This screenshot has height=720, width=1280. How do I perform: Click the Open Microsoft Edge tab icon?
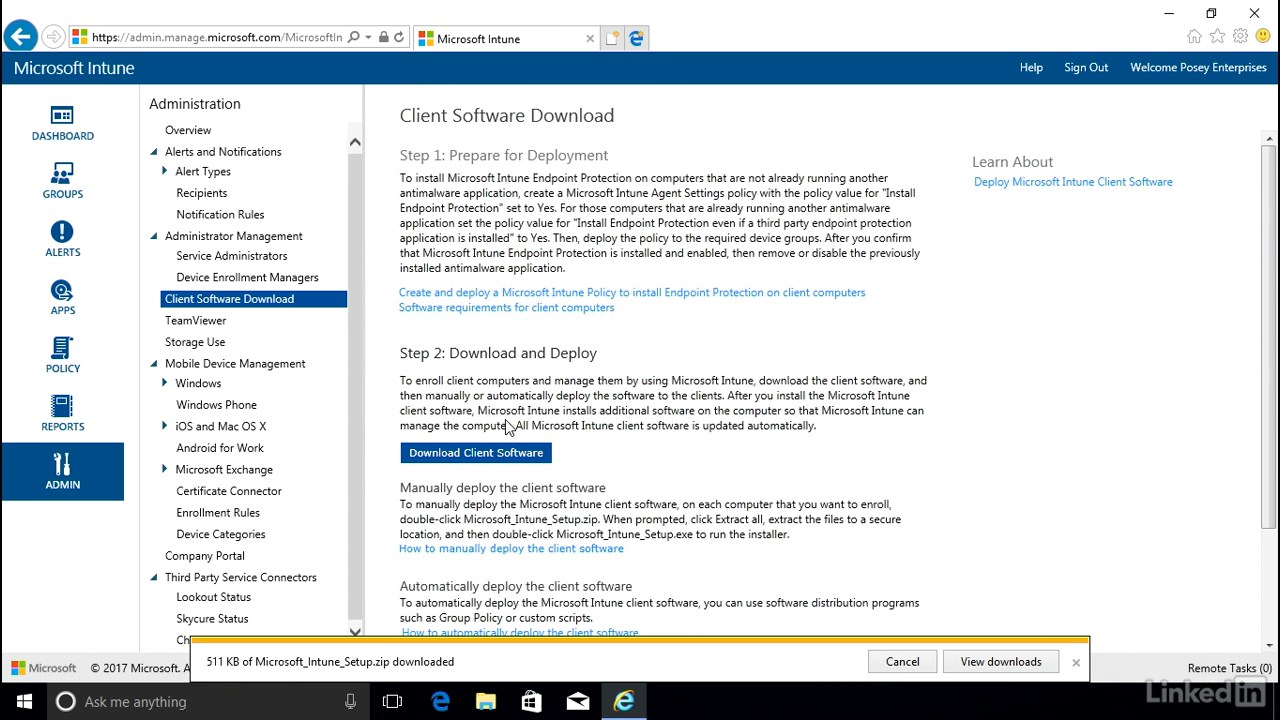pyautogui.click(x=636, y=38)
